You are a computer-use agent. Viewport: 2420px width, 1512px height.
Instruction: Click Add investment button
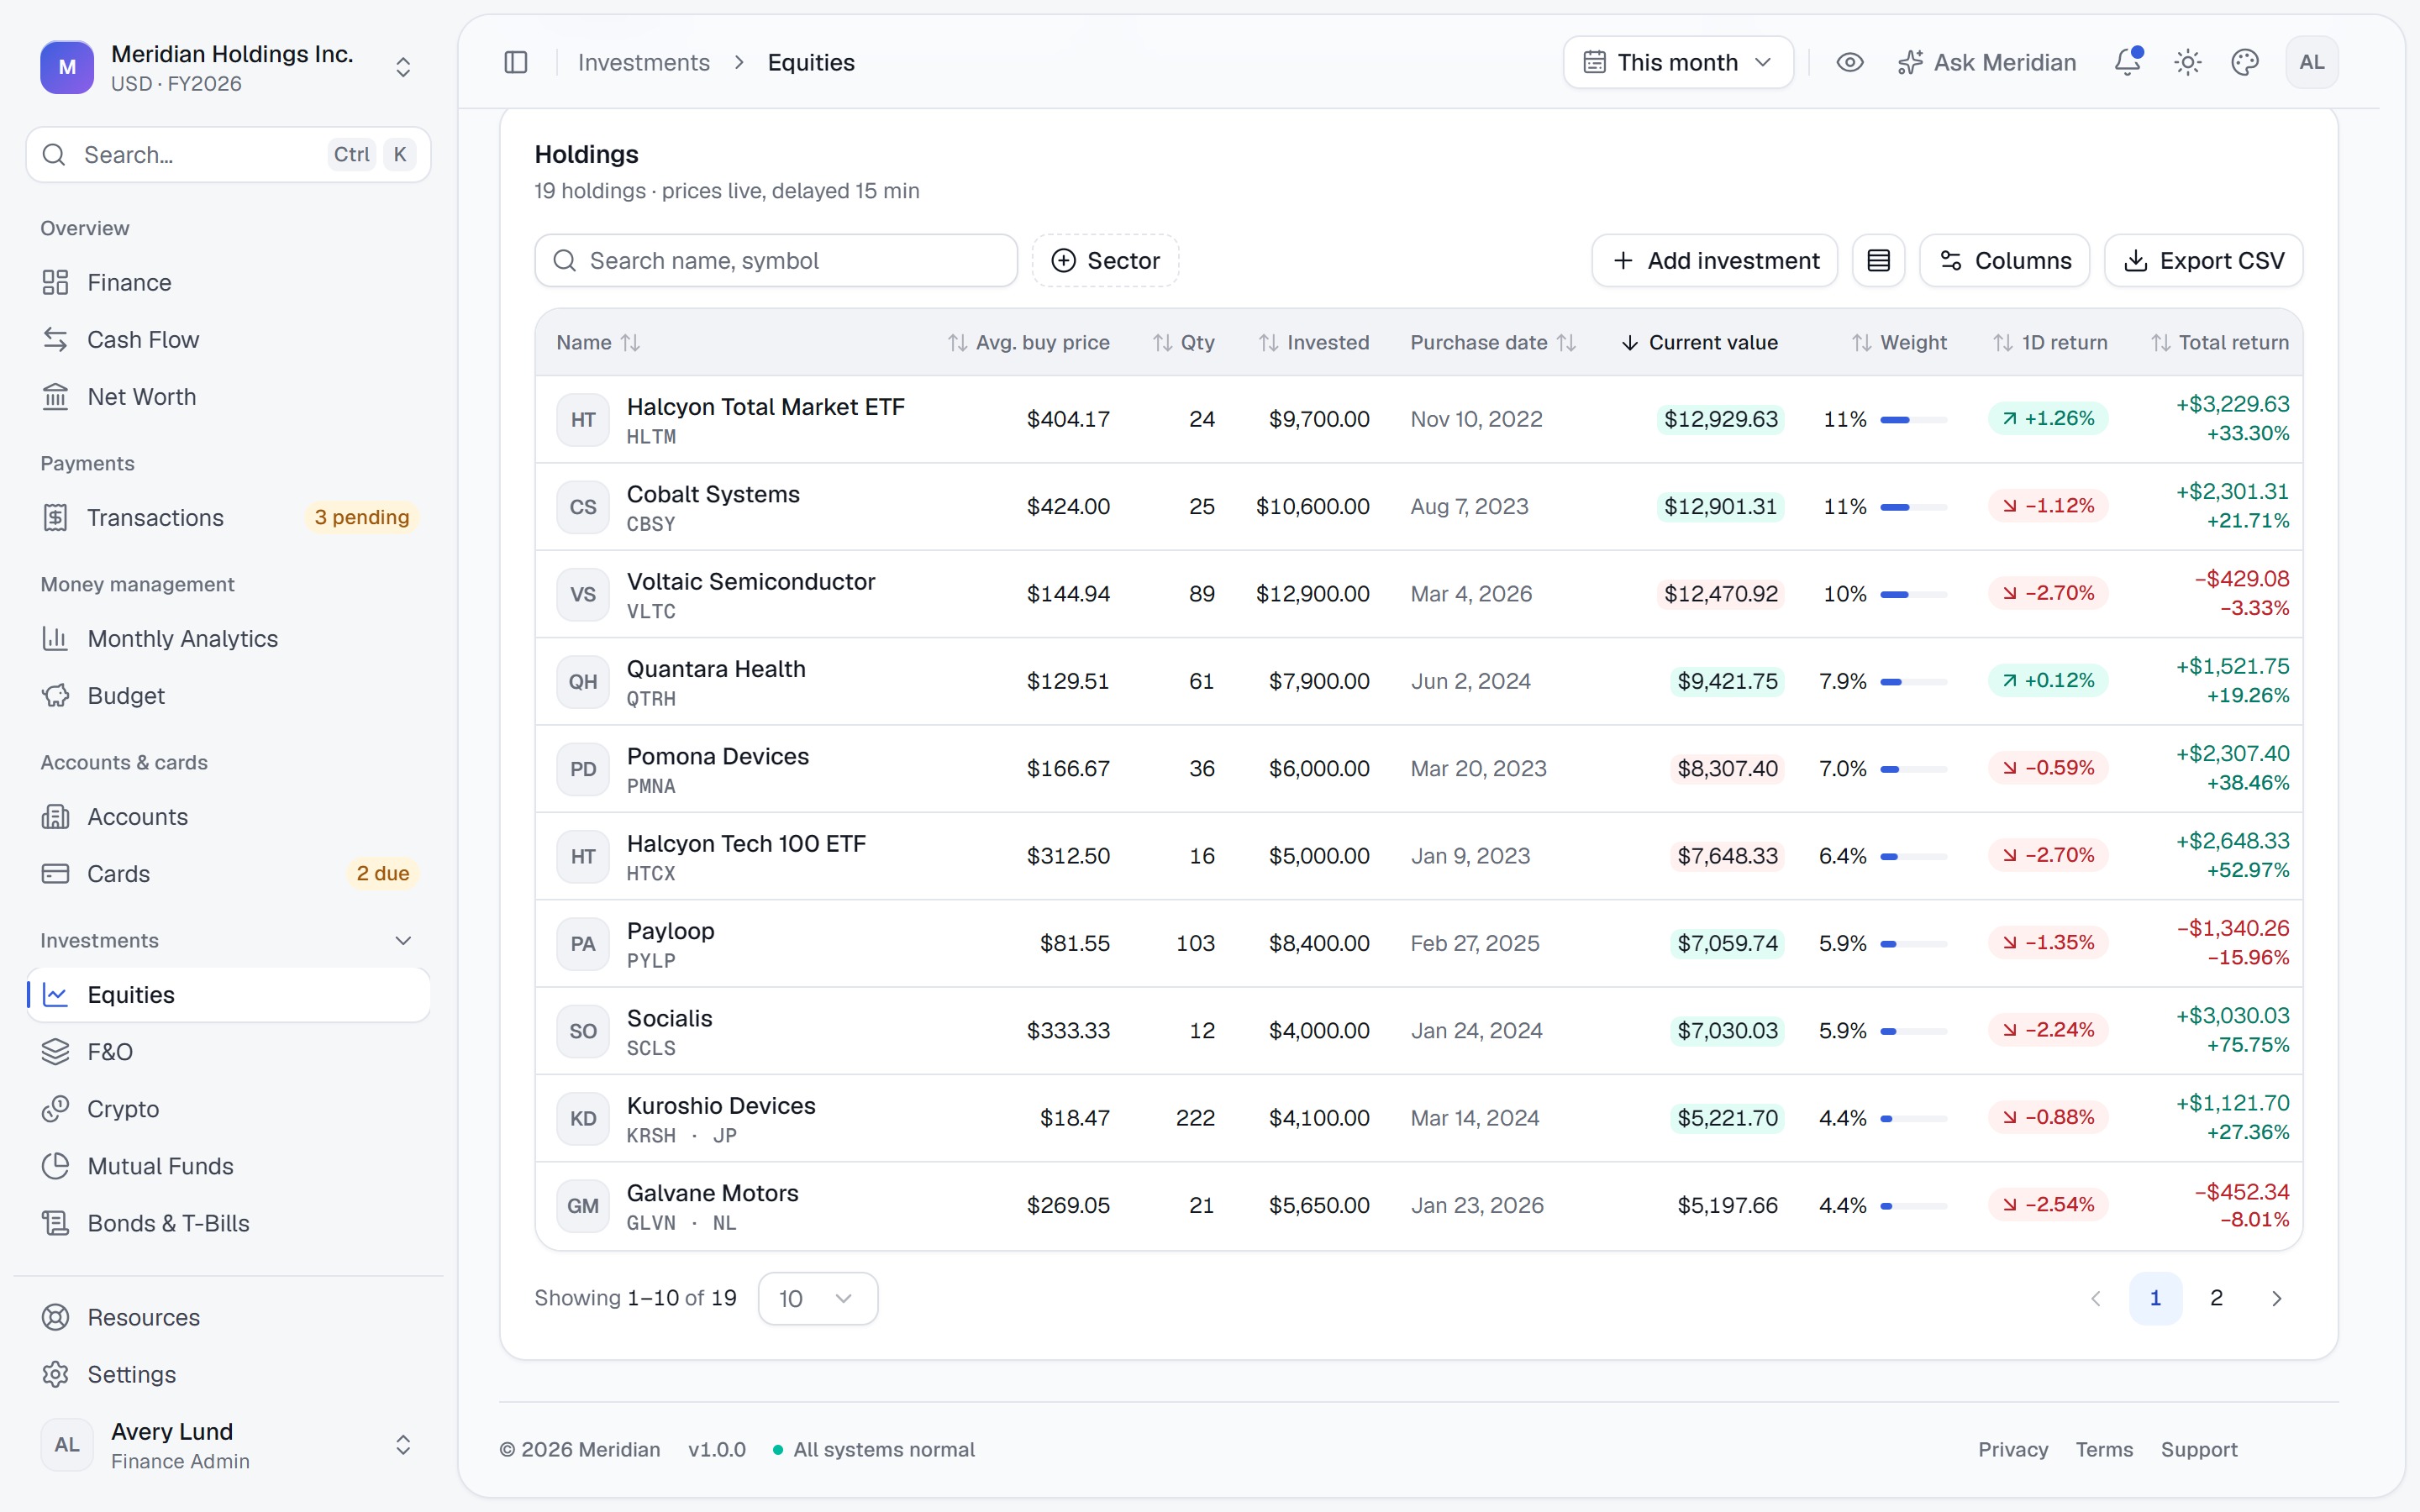click(1714, 261)
